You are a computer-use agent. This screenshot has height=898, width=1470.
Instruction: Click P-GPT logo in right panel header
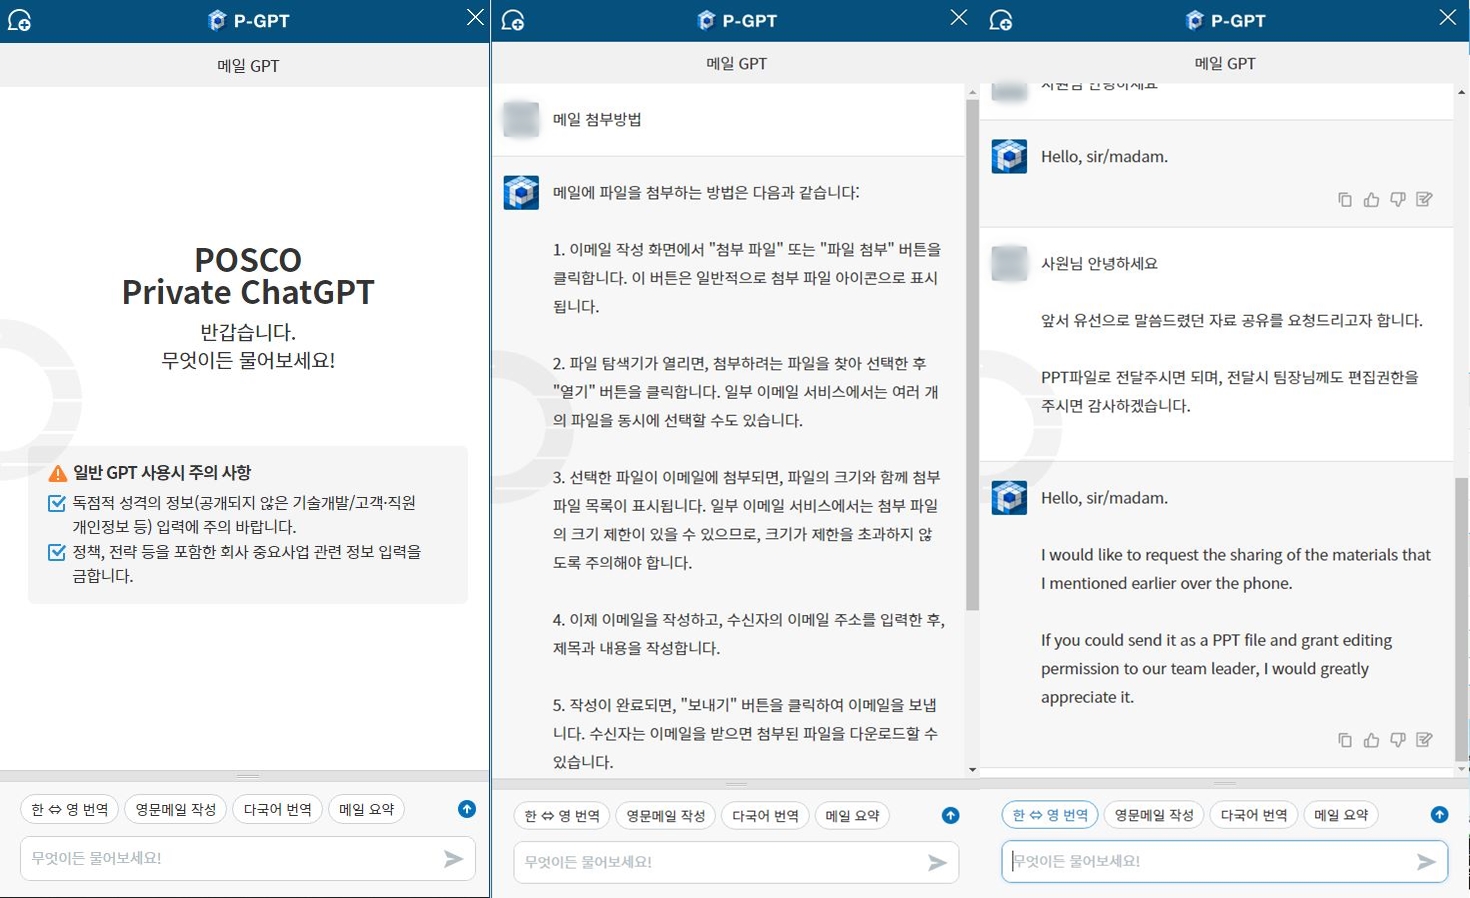1225,20
